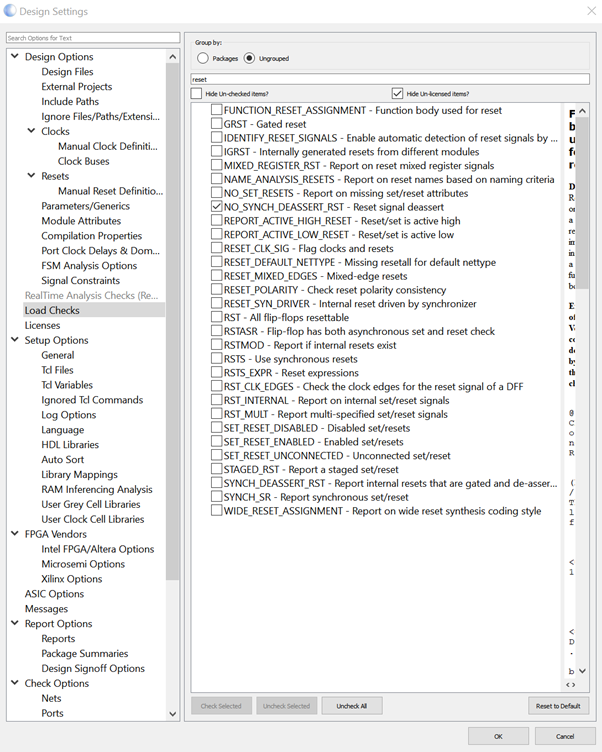Collapse the Design Options tree node
The height and width of the screenshot is (752, 602).
click(x=15, y=57)
